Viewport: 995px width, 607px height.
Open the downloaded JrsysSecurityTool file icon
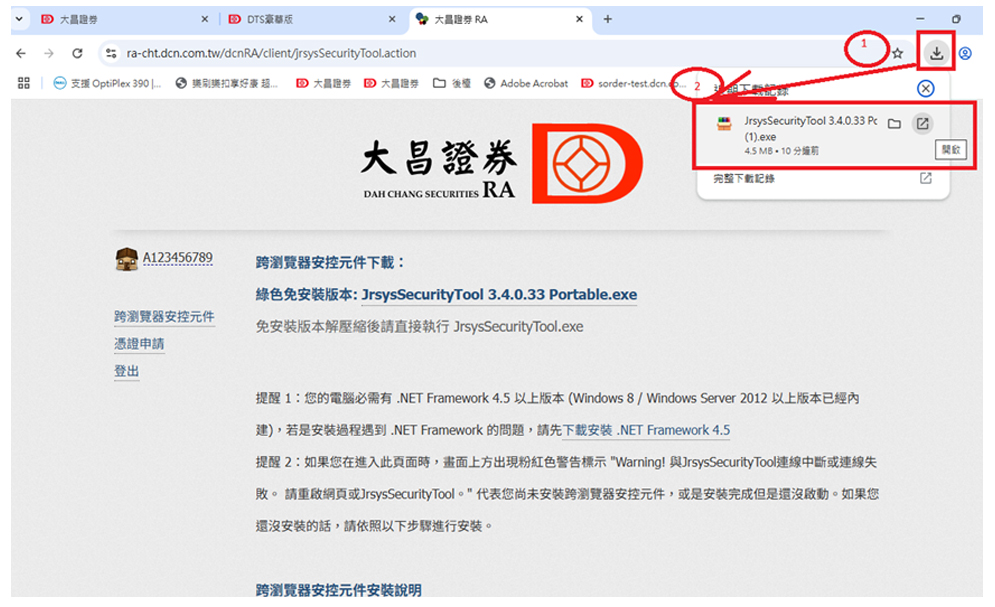724,124
